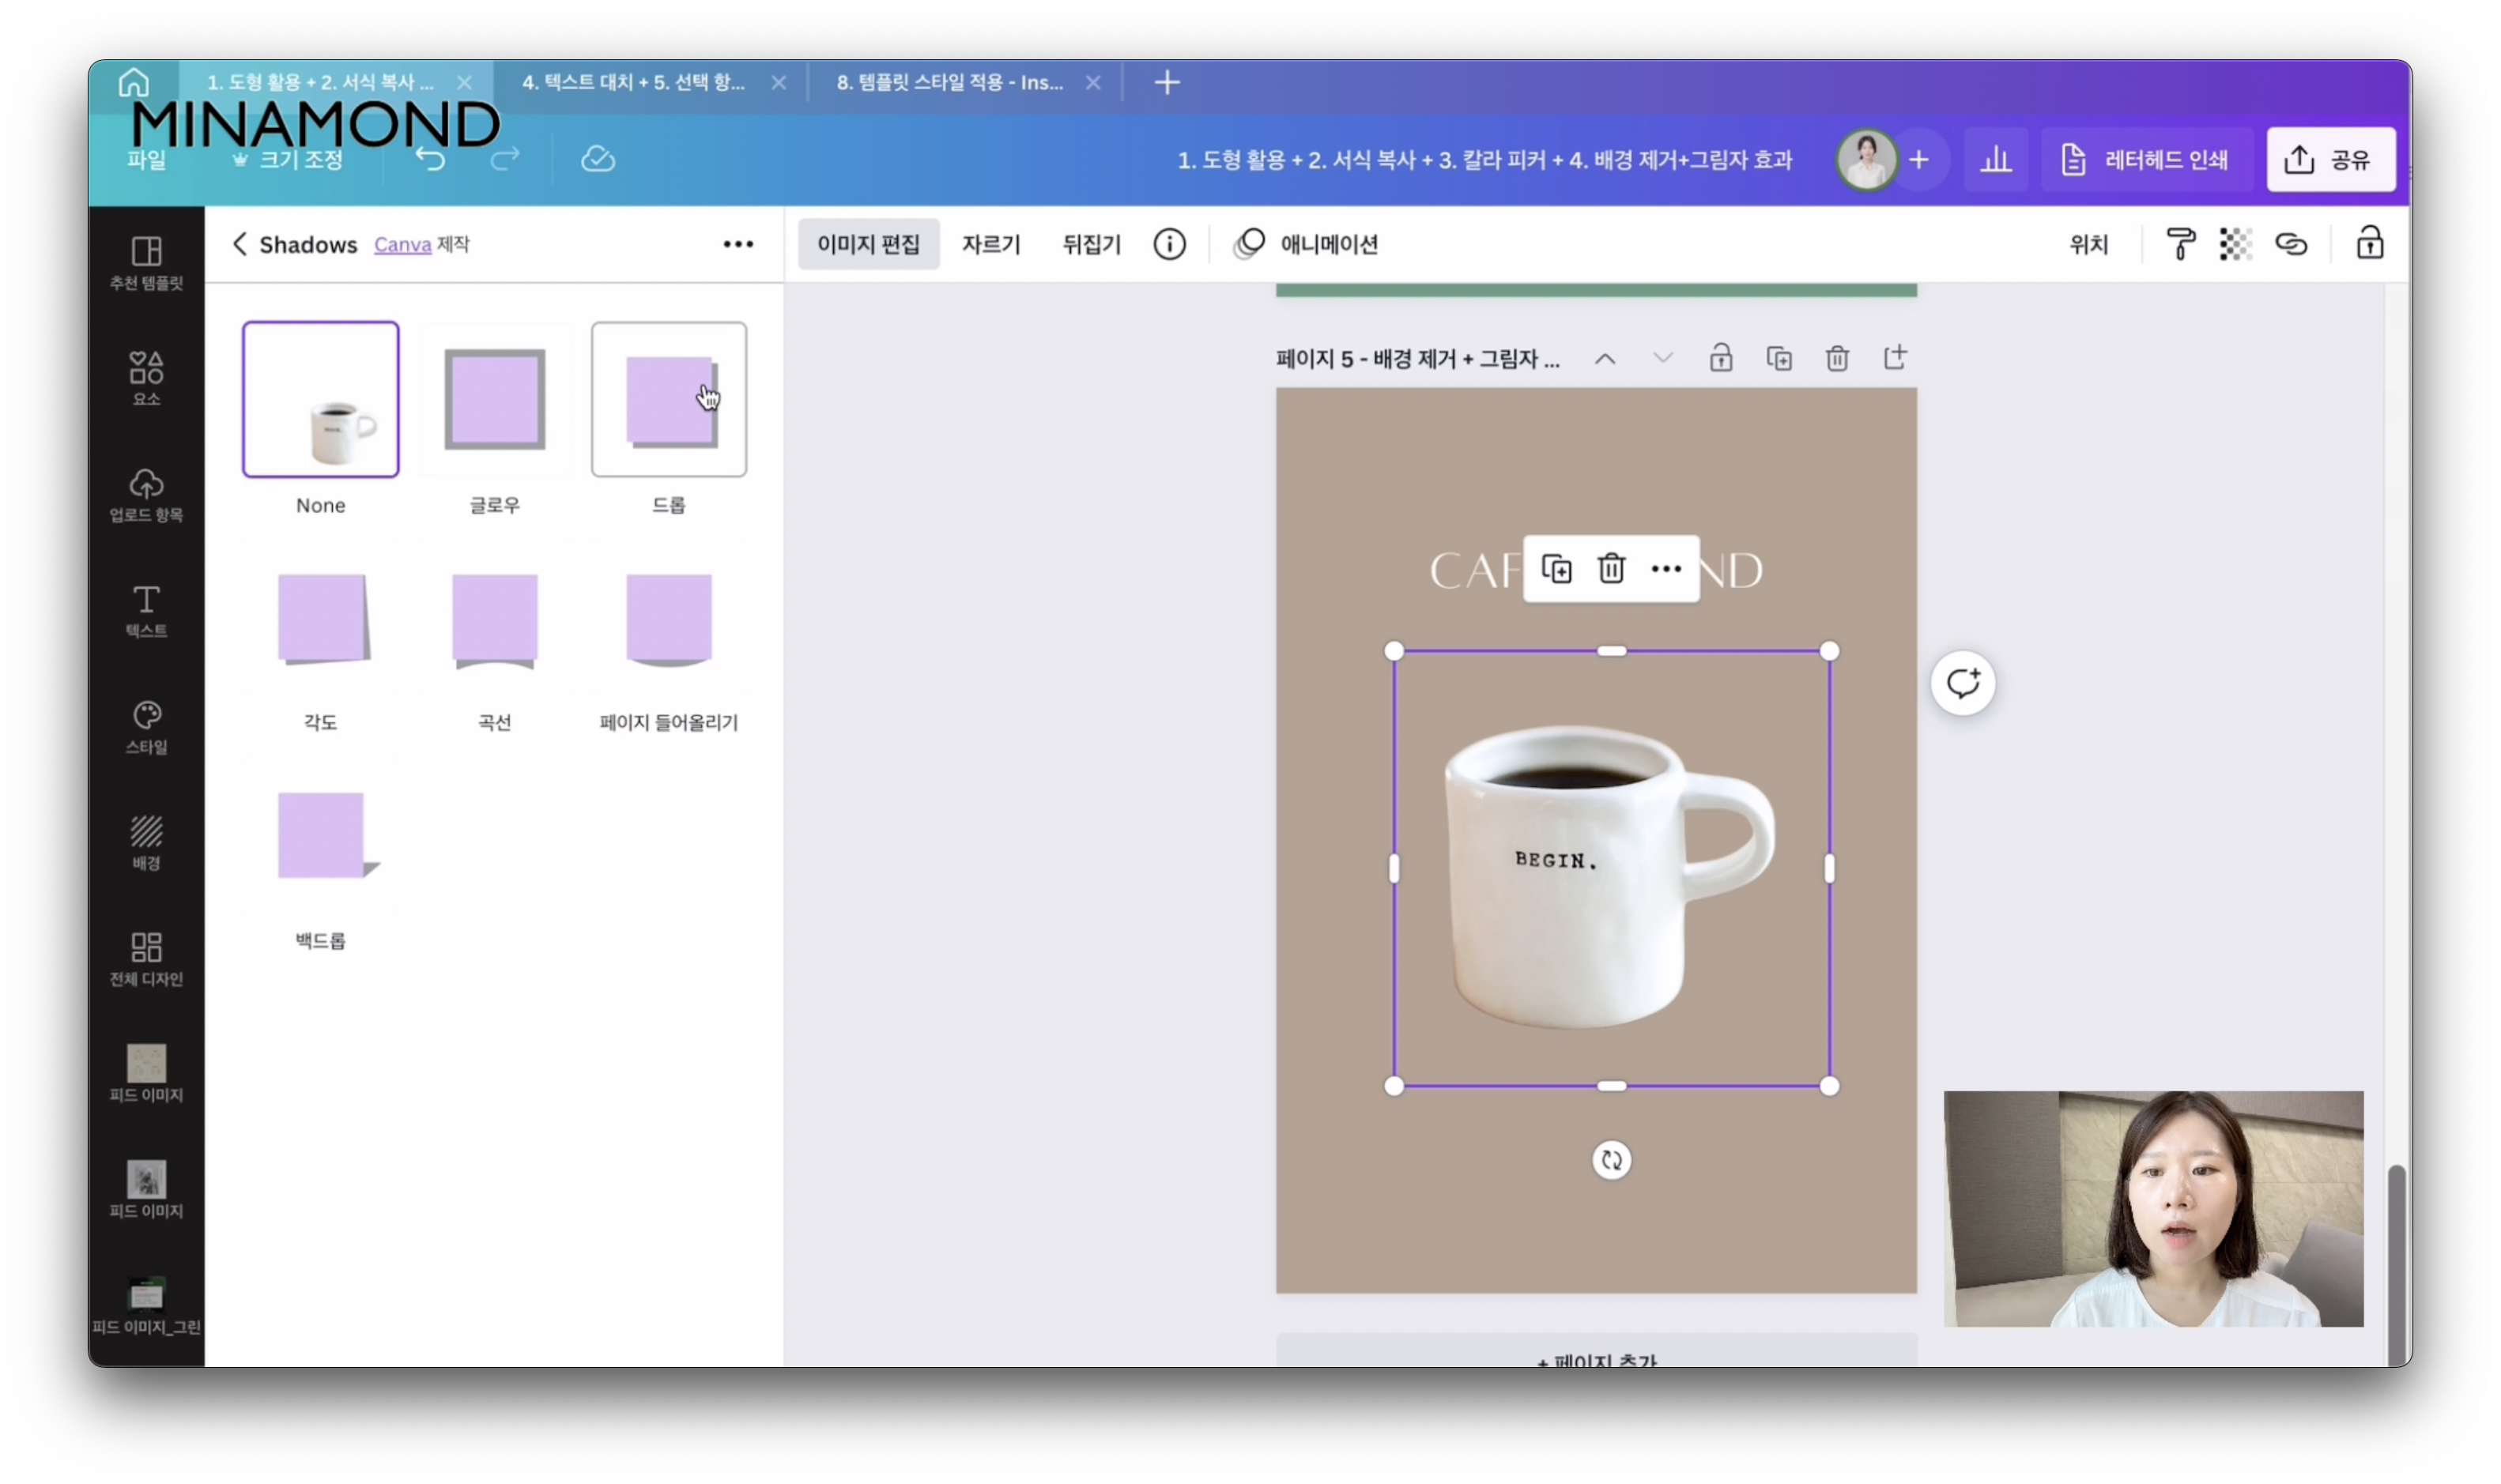Click the link chain icon in toolbar

(2291, 244)
